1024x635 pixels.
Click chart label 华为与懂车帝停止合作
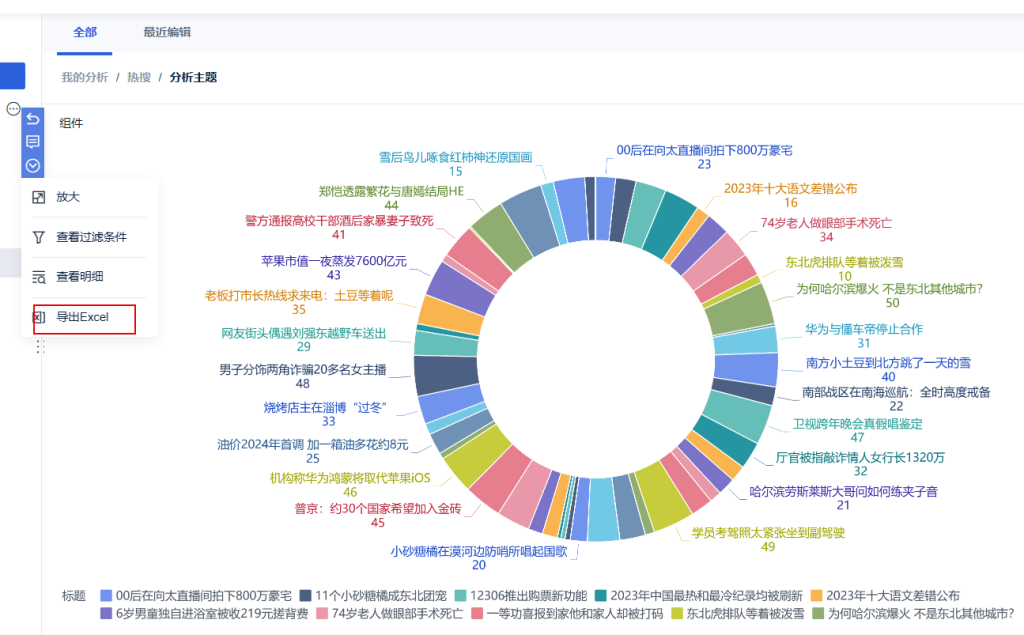coord(864,329)
